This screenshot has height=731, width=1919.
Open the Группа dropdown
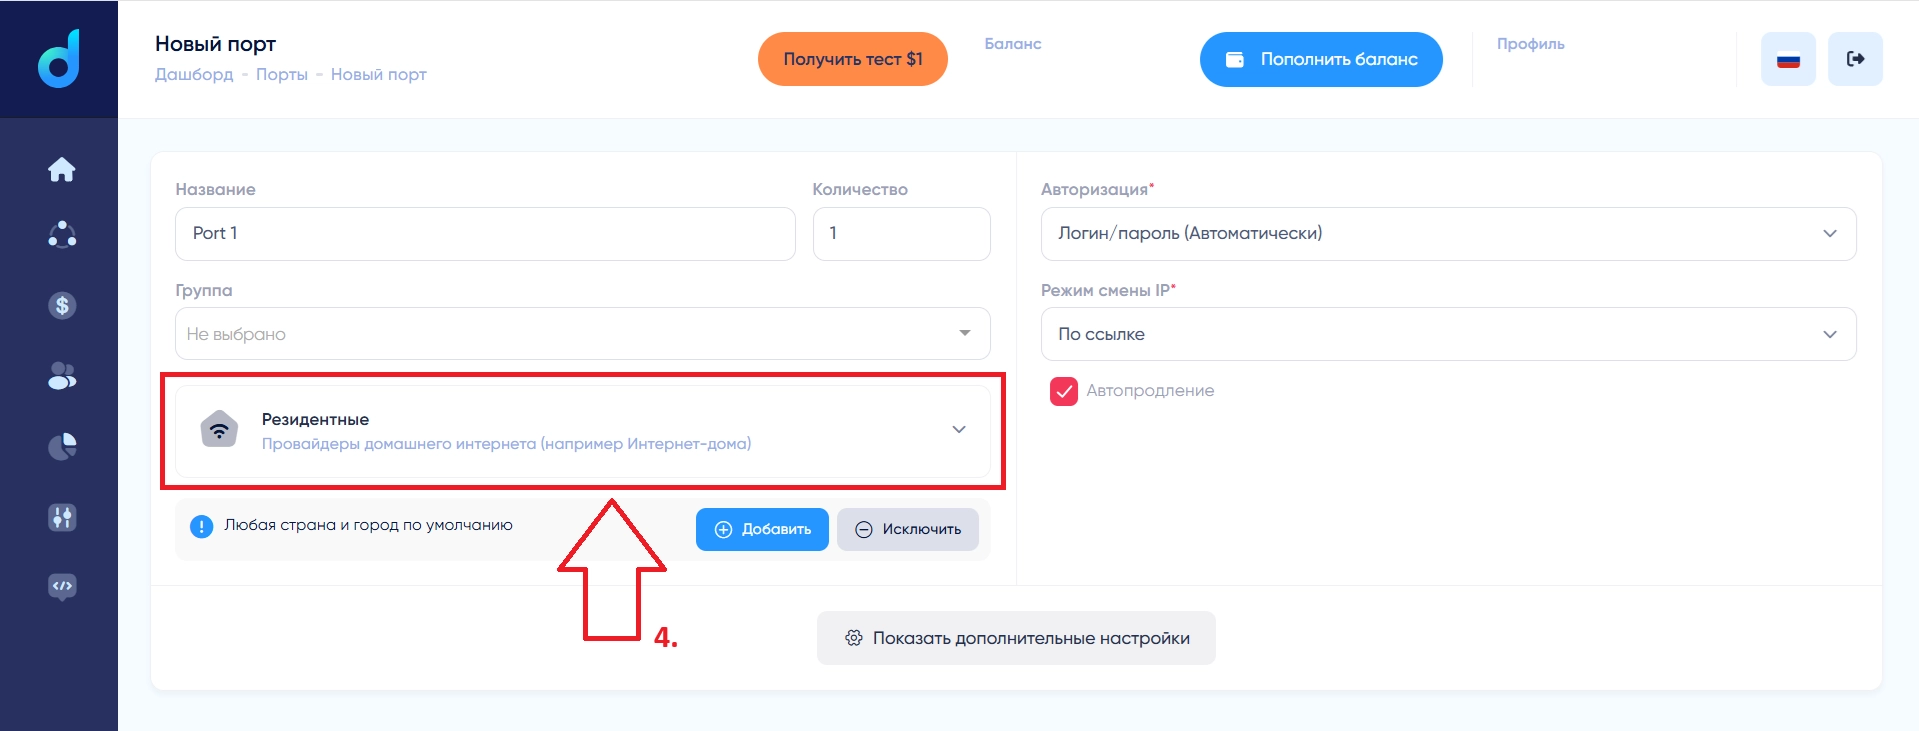point(583,334)
